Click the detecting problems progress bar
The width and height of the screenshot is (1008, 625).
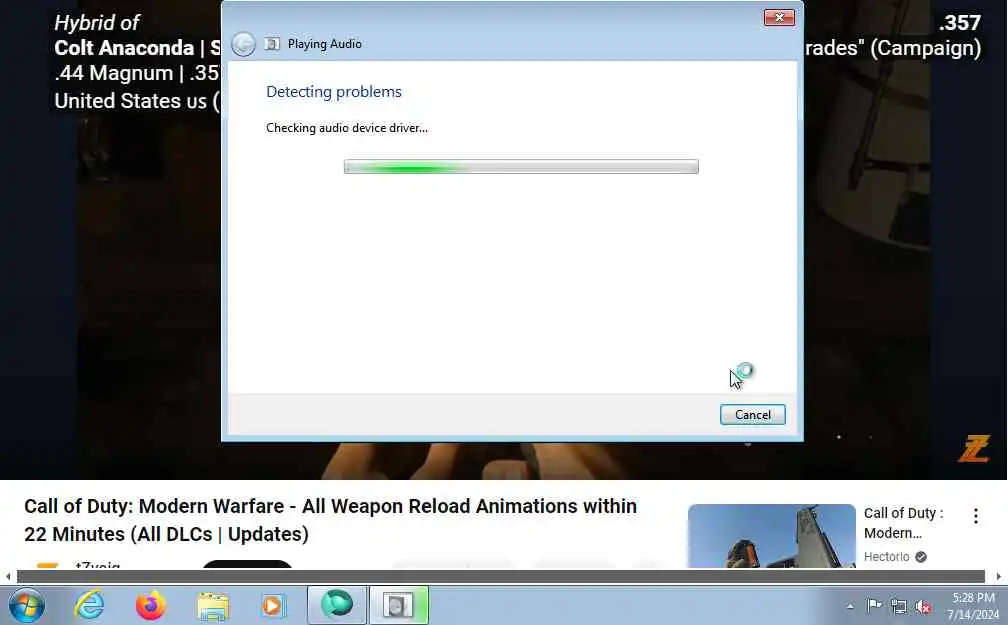(x=521, y=167)
